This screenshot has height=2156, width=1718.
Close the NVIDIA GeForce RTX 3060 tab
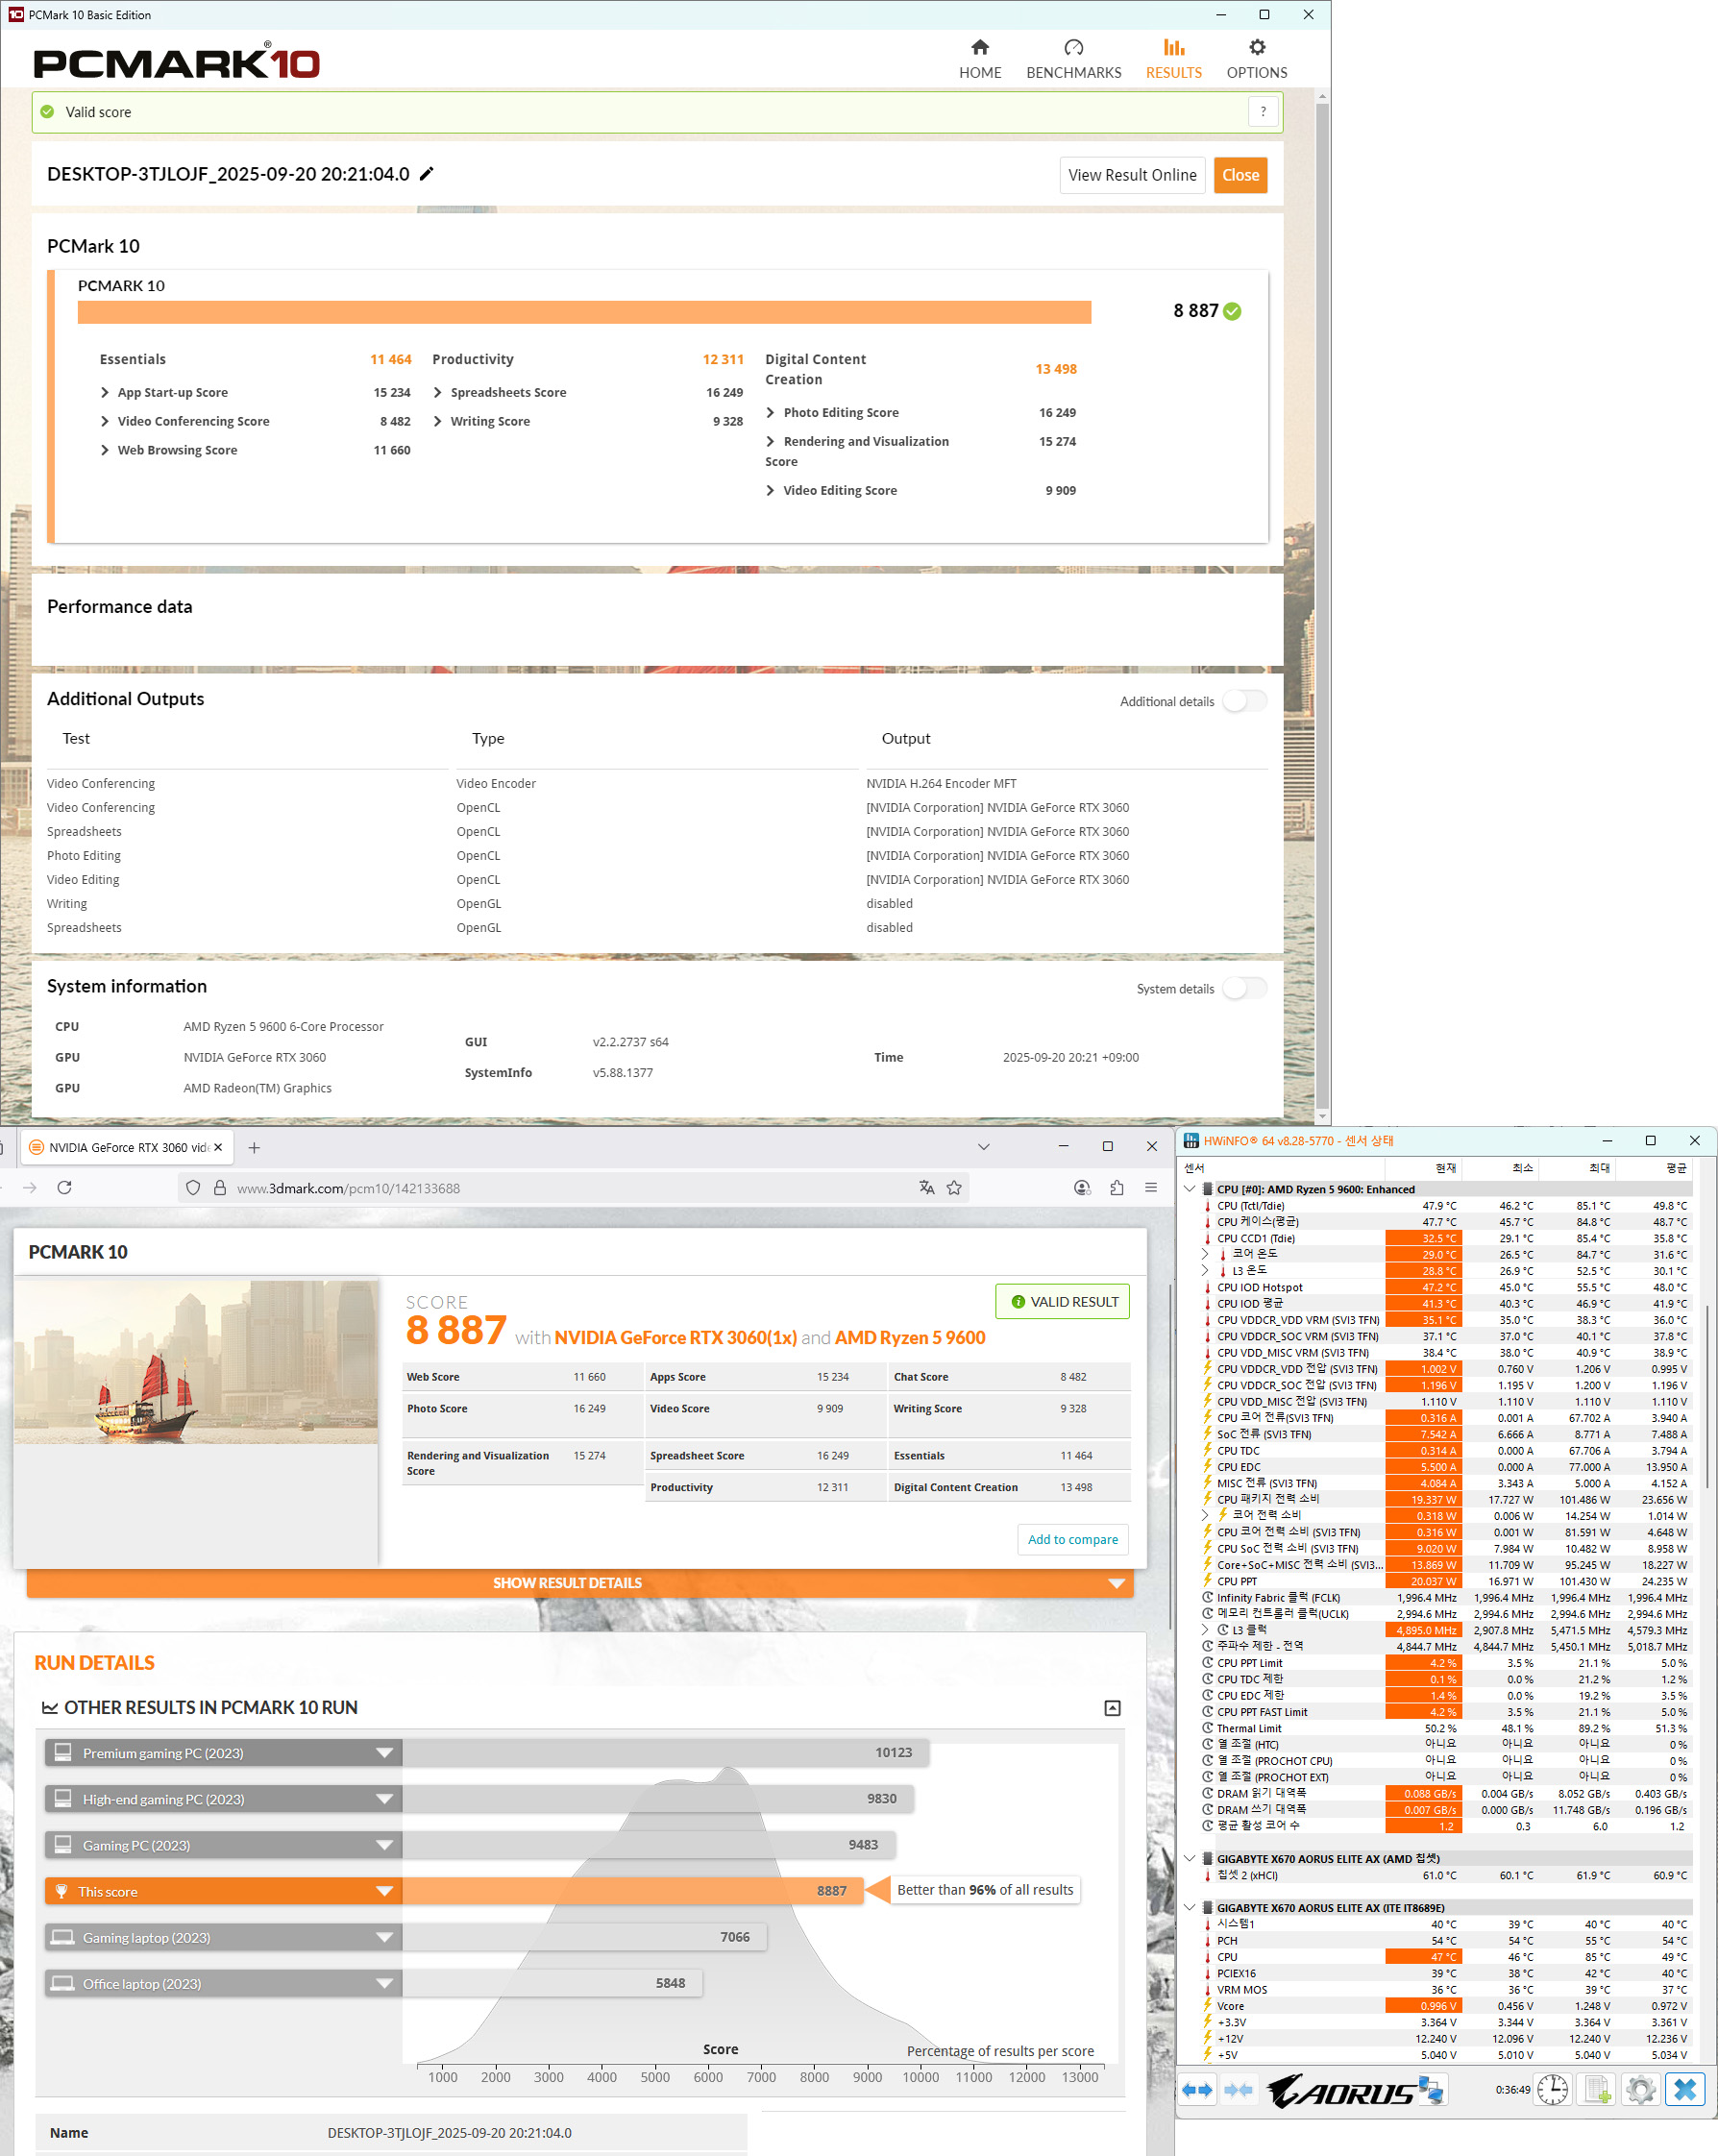[x=218, y=1147]
